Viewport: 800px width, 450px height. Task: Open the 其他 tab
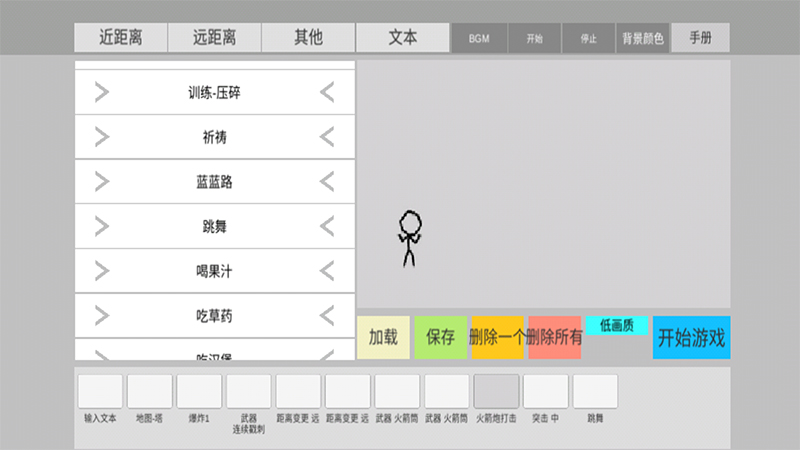(x=308, y=39)
